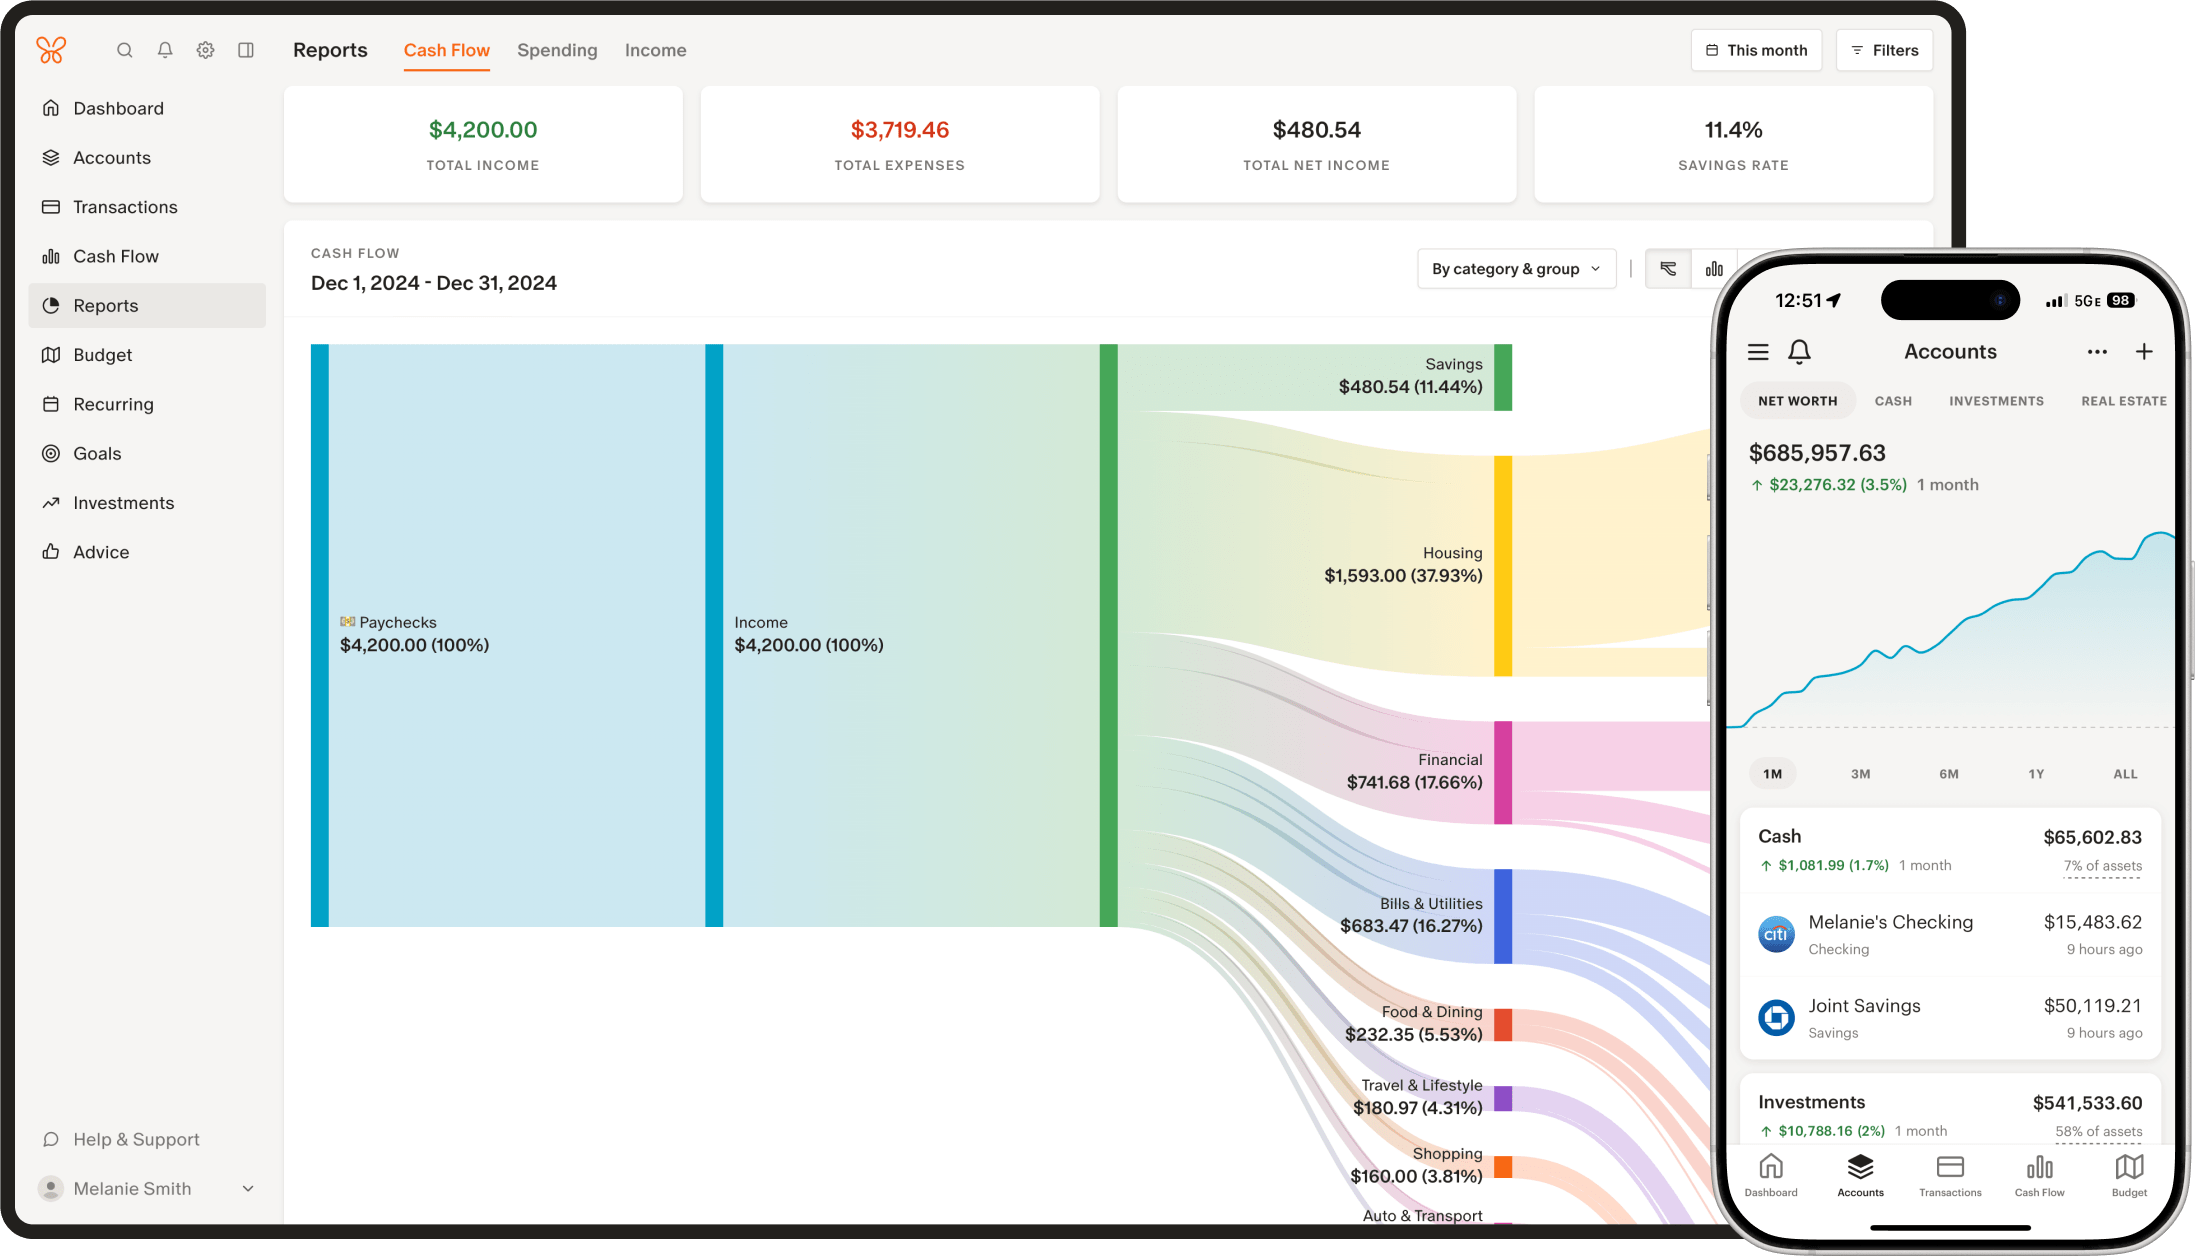Image resolution: width=2195 pixels, height=1256 pixels.
Task: Click the Monarch butterfly logo
Action: click(51, 50)
